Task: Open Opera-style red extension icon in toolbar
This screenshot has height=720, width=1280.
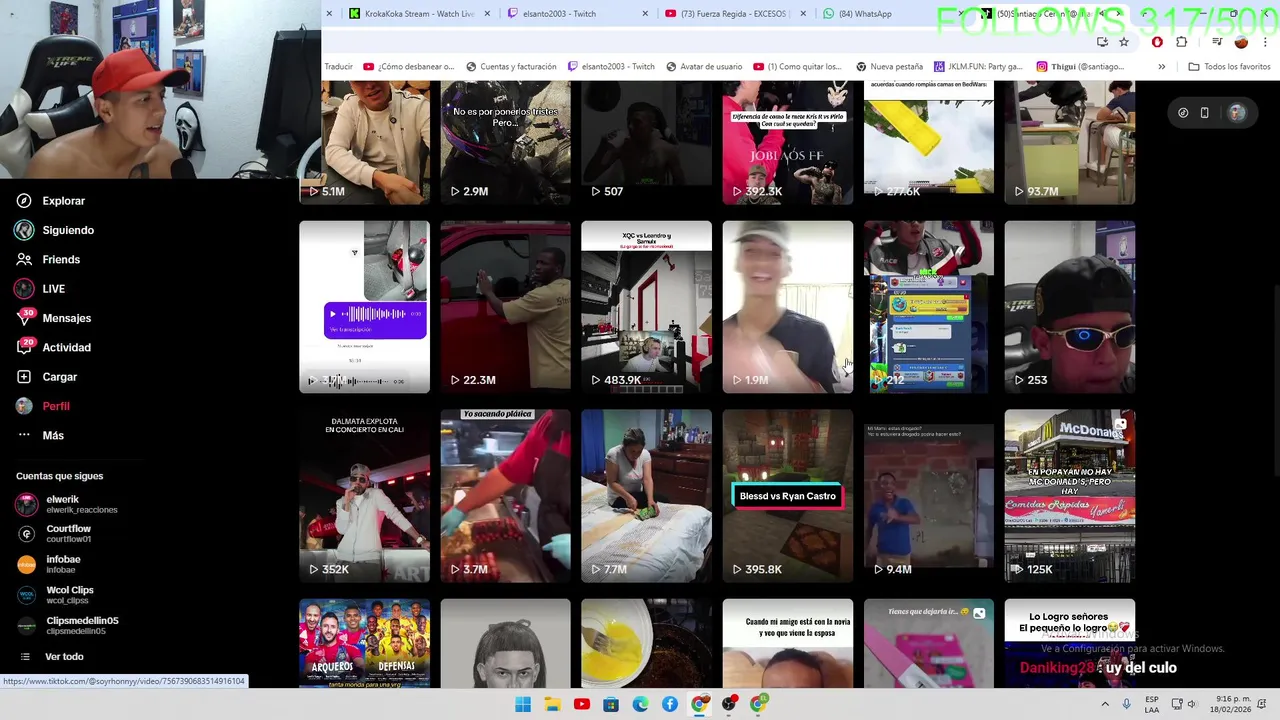Action: click(x=1157, y=42)
